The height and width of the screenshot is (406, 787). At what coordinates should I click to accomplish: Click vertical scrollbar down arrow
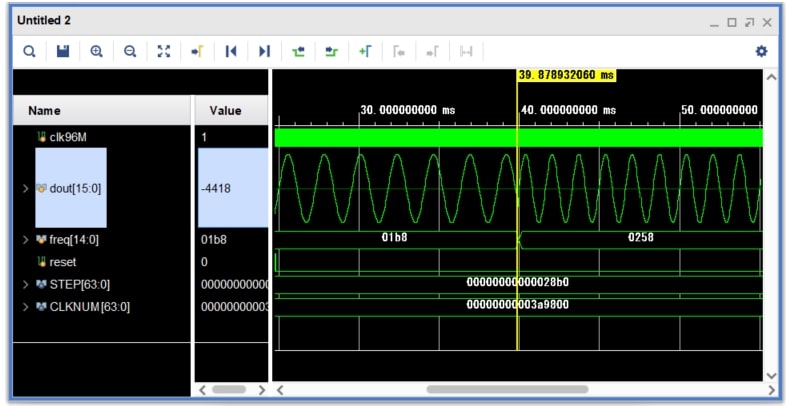click(x=771, y=375)
